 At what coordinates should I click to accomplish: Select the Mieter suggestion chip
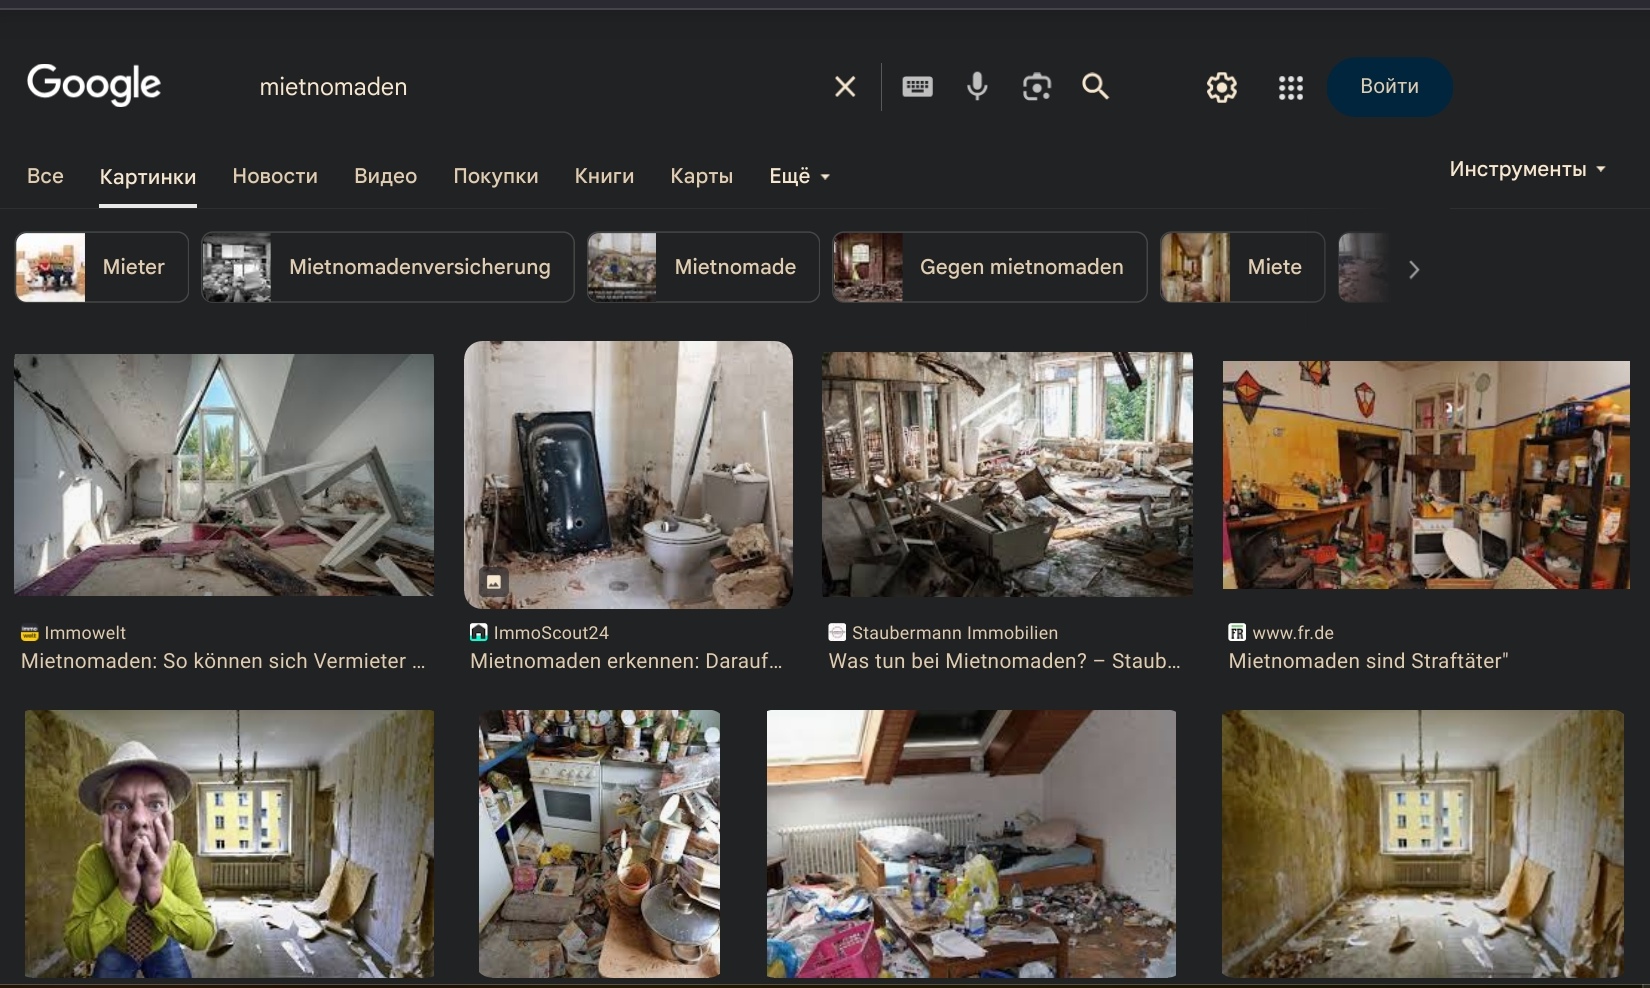[x=102, y=267]
